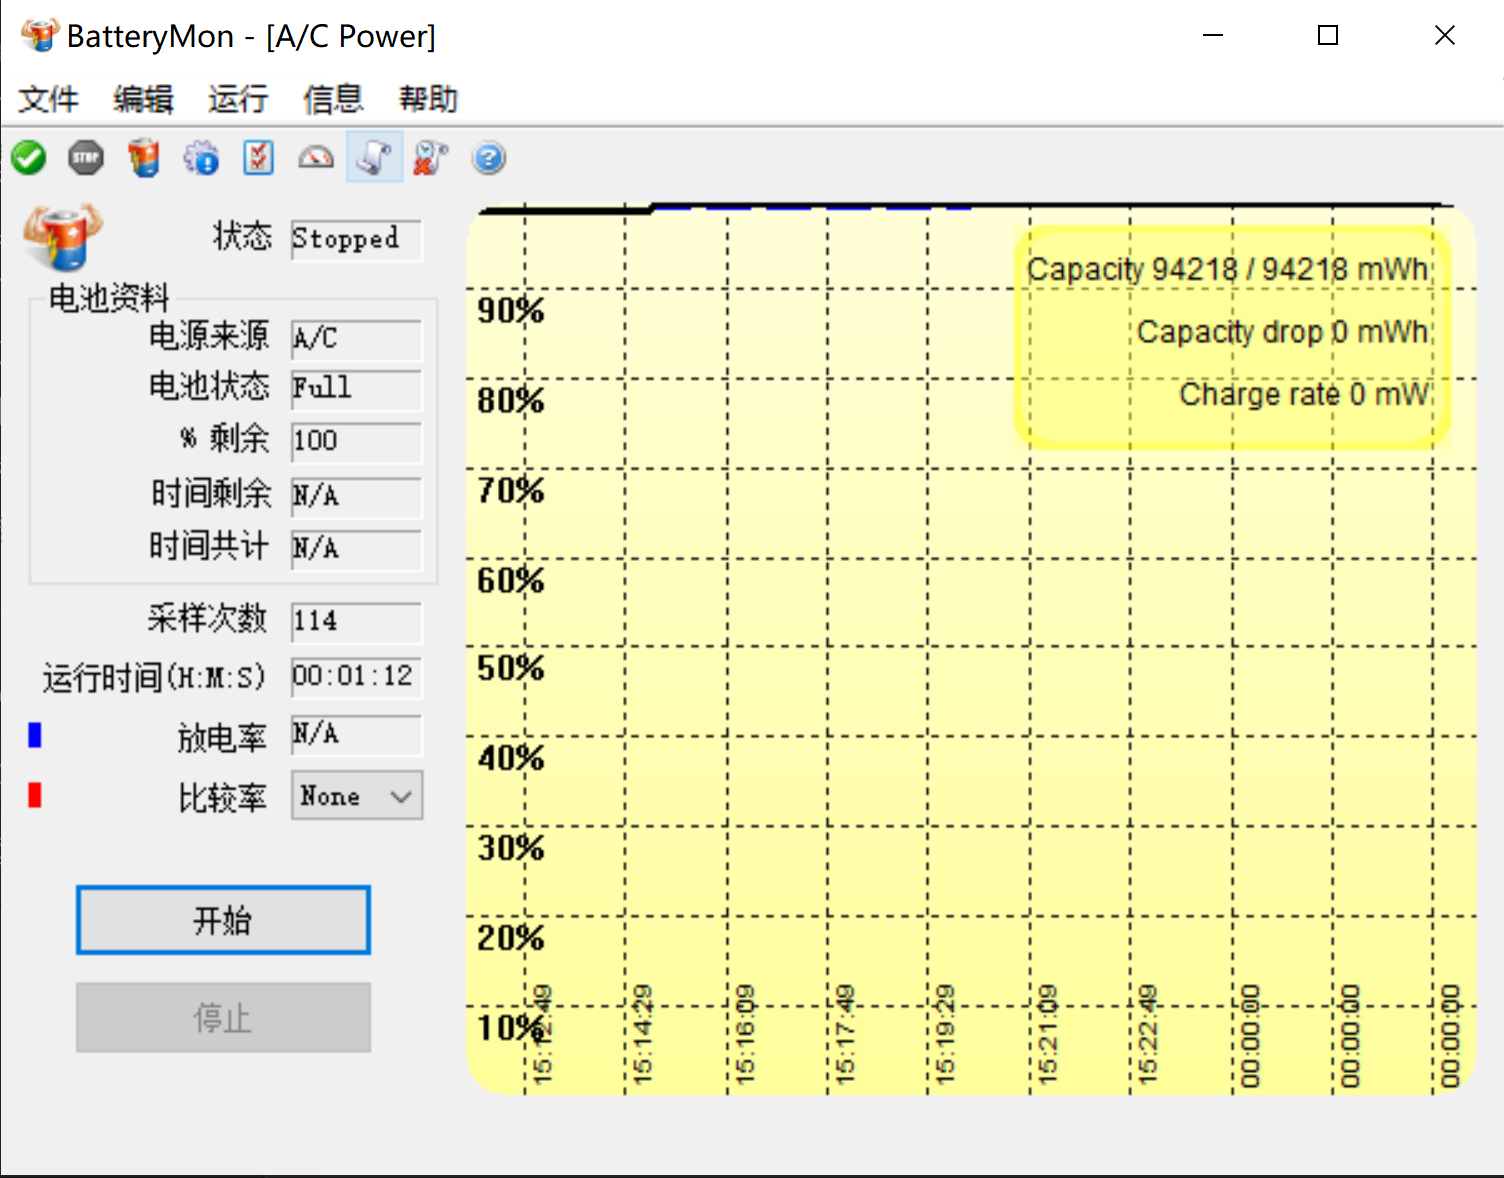1504x1178 pixels.
Task: Click the % 剩余 field showing 100
Action: click(357, 442)
